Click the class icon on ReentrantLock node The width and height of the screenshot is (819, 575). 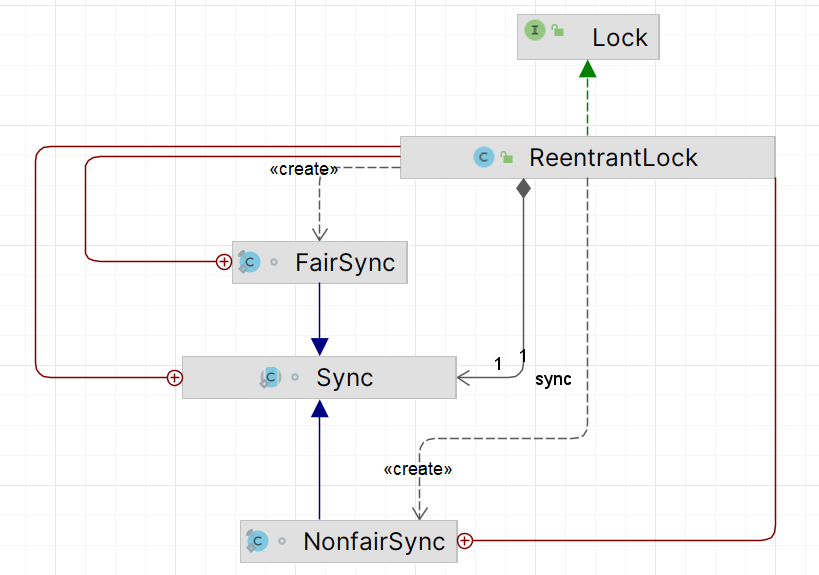tap(484, 157)
